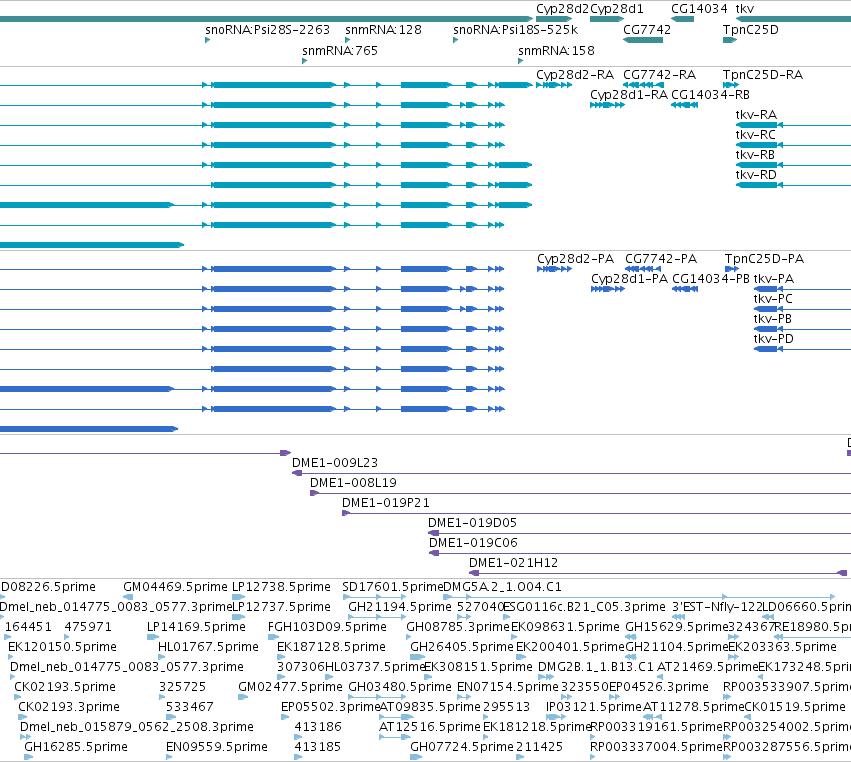The width and height of the screenshot is (851, 762).
Task: Click the tkv-PB protein label
Action: [x=773, y=319]
